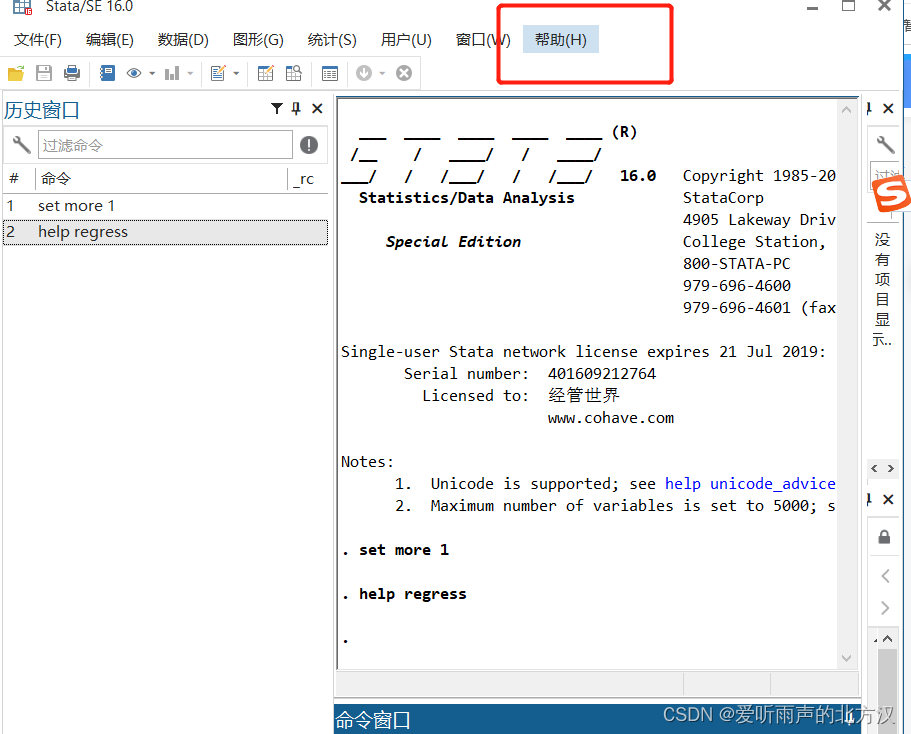The width and height of the screenshot is (911, 734).
Task: Click the 过滤命令 filter input field
Action: click(x=165, y=145)
